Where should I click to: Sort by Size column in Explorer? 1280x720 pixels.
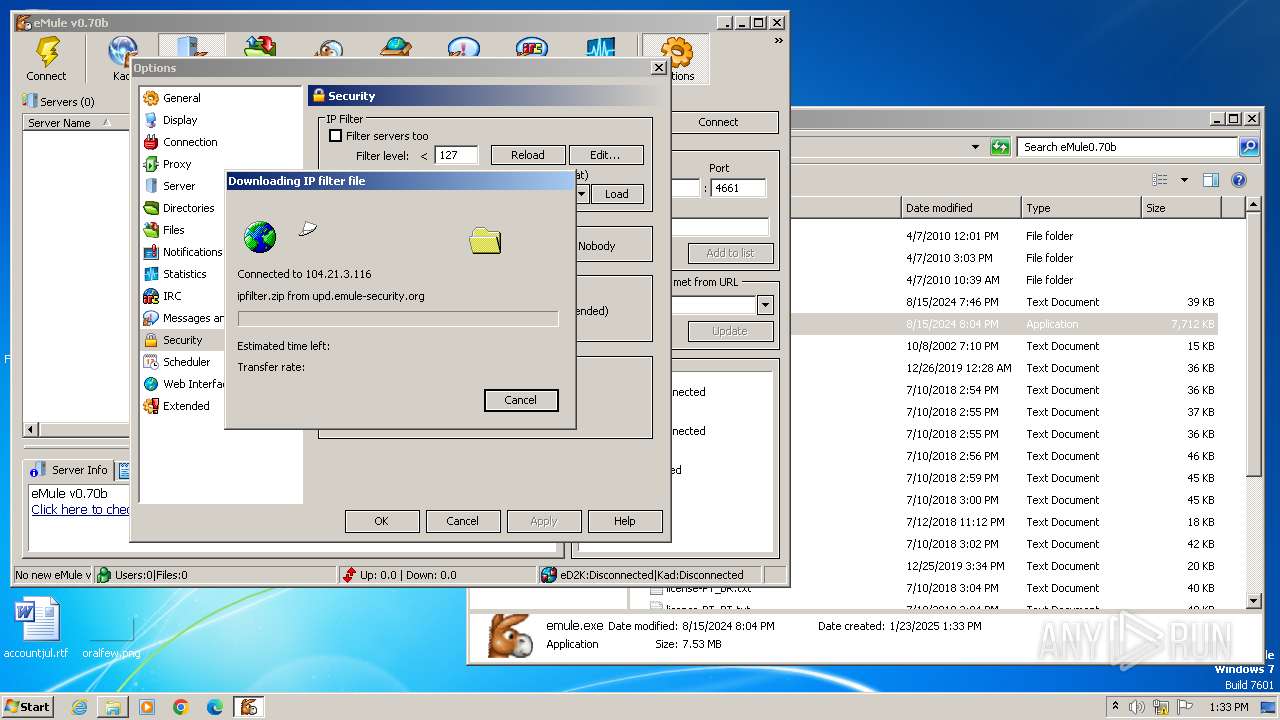pyautogui.click(x=1181, y=208)
